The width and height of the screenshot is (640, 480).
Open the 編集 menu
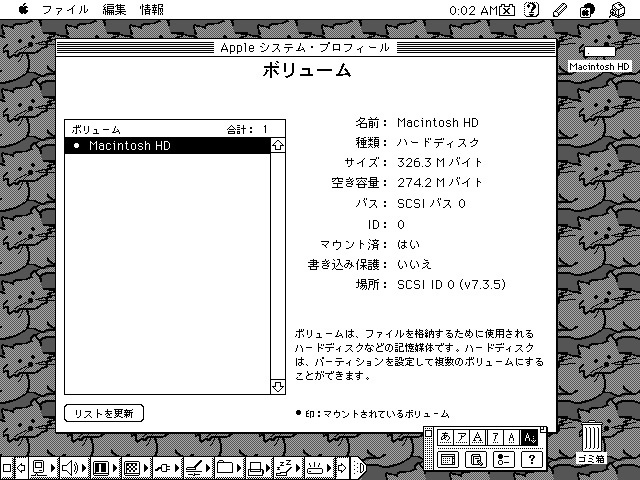click(x=114, y=9)
